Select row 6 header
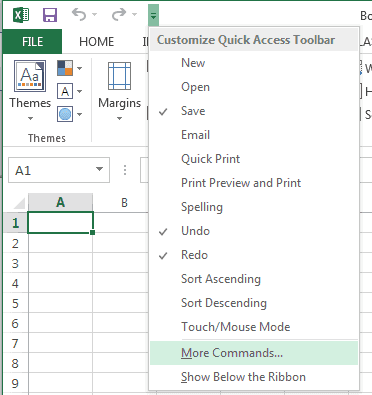The image size is (372, 395). [x=15, y=323]
